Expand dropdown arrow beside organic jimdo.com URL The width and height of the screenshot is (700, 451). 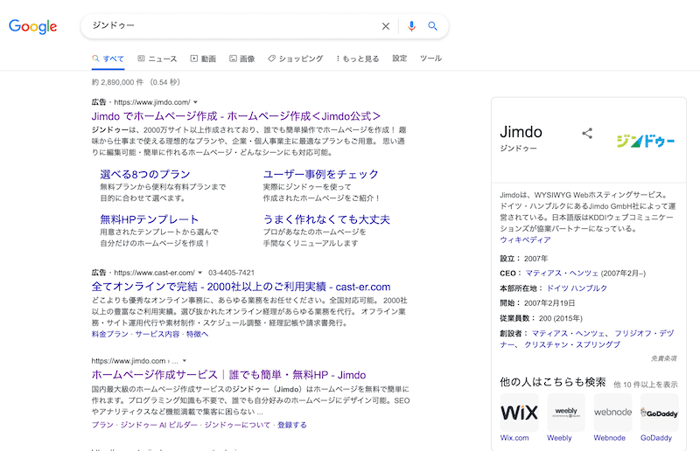click(x=184, y=361)
